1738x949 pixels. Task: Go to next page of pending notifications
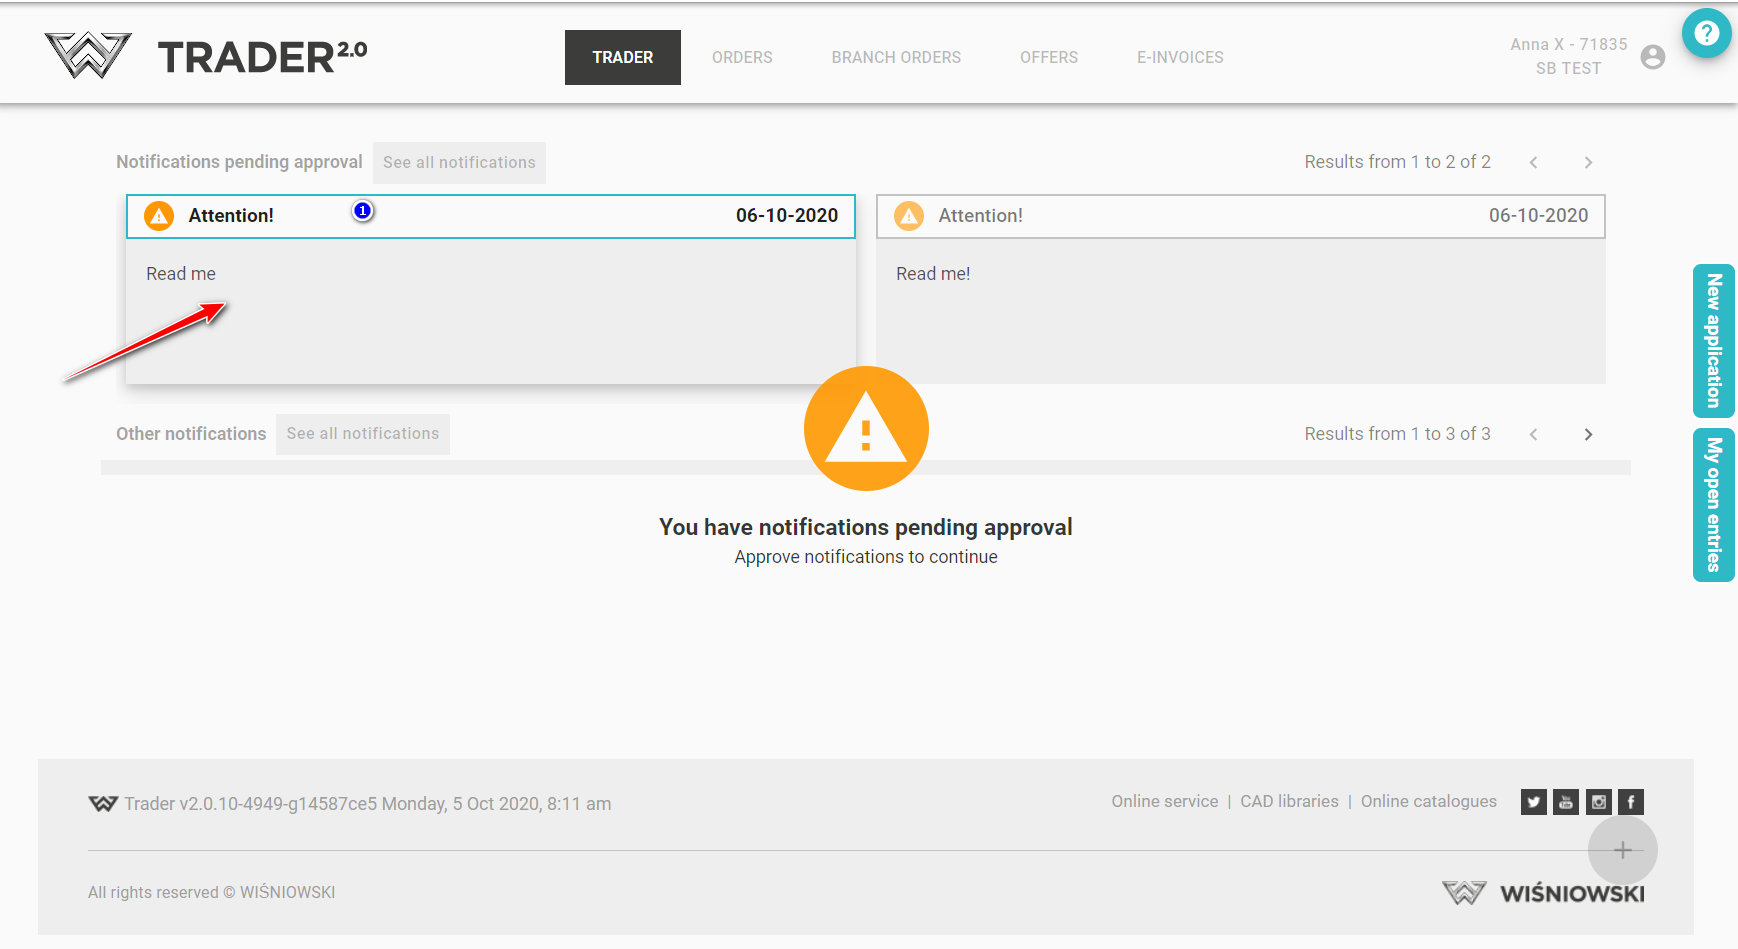[x=1588, y=163]
